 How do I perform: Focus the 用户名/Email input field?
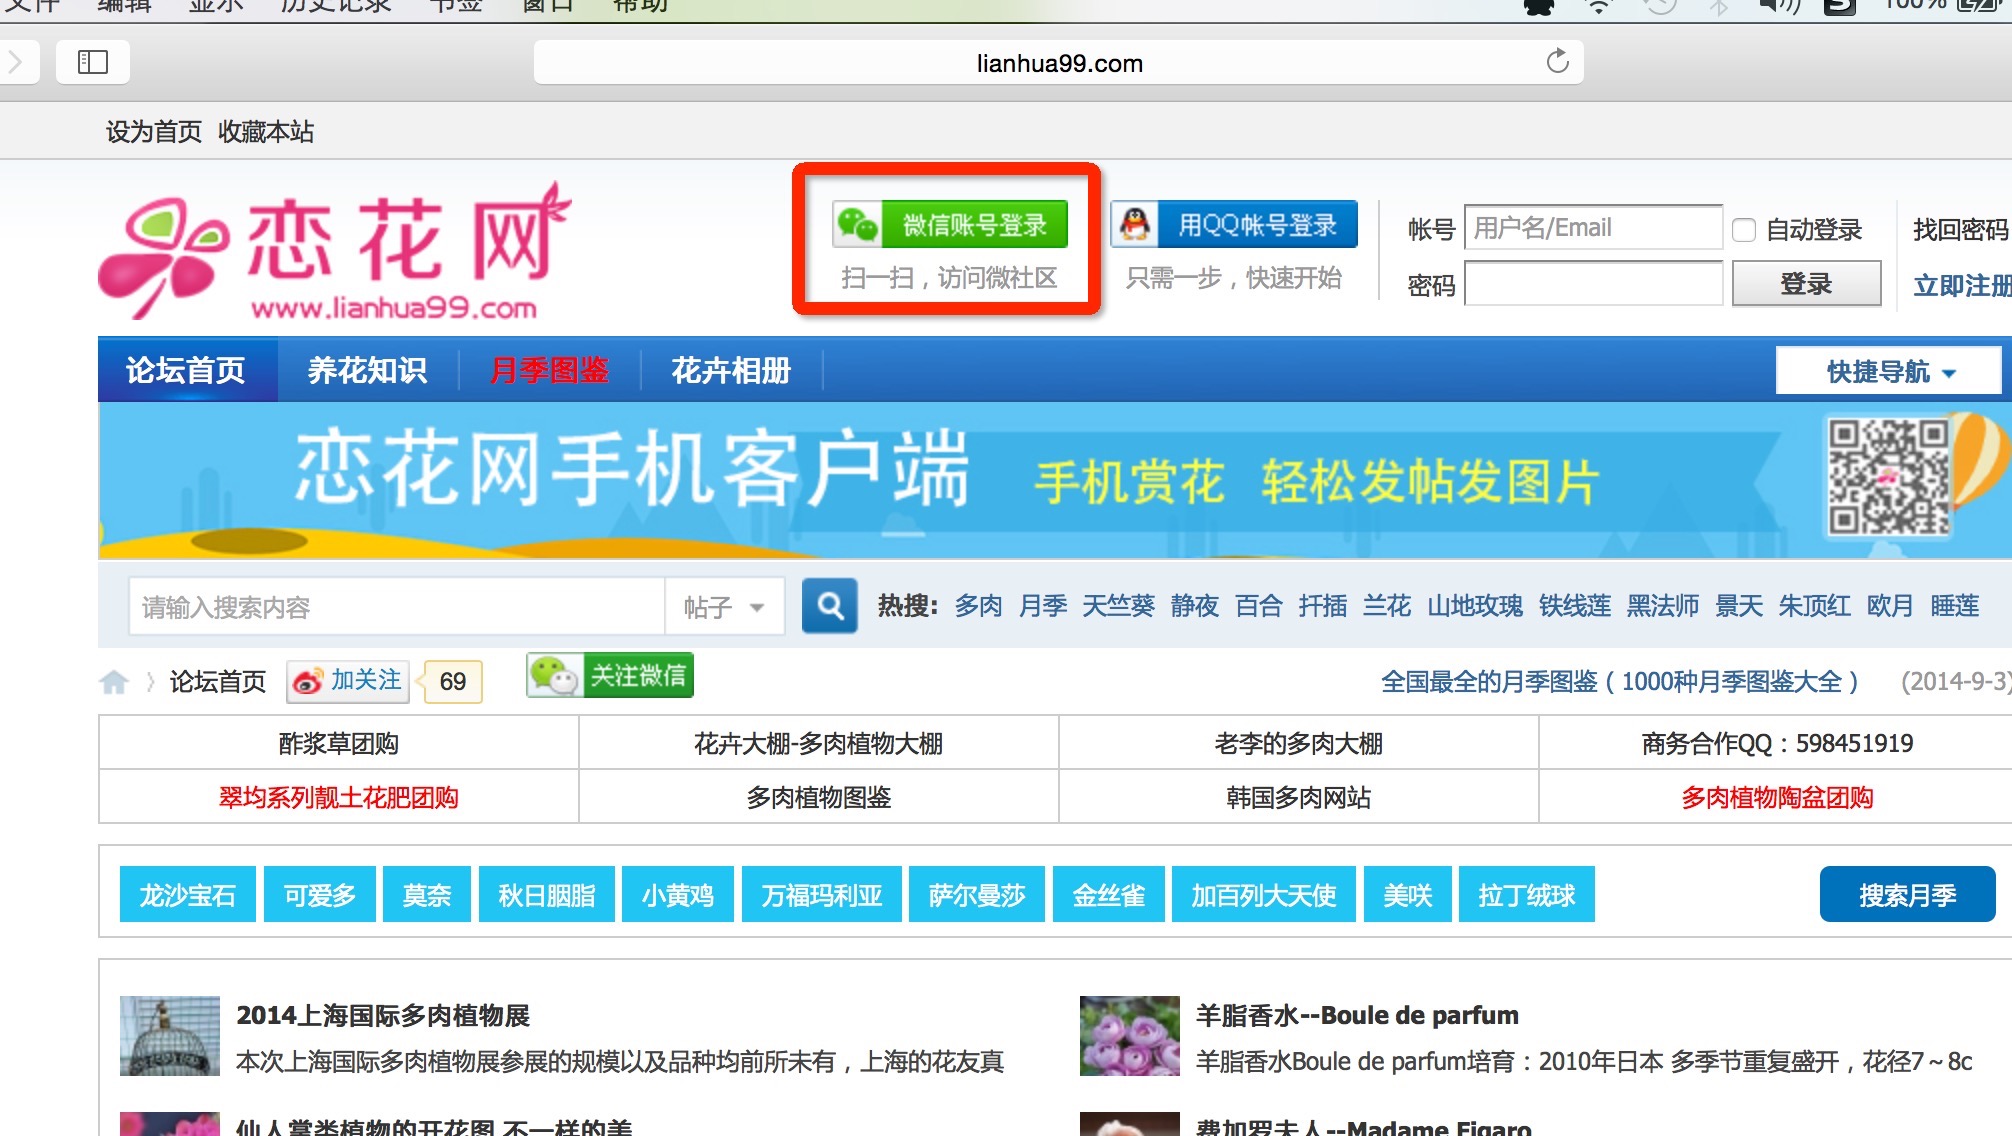[x=1593, y=228]
